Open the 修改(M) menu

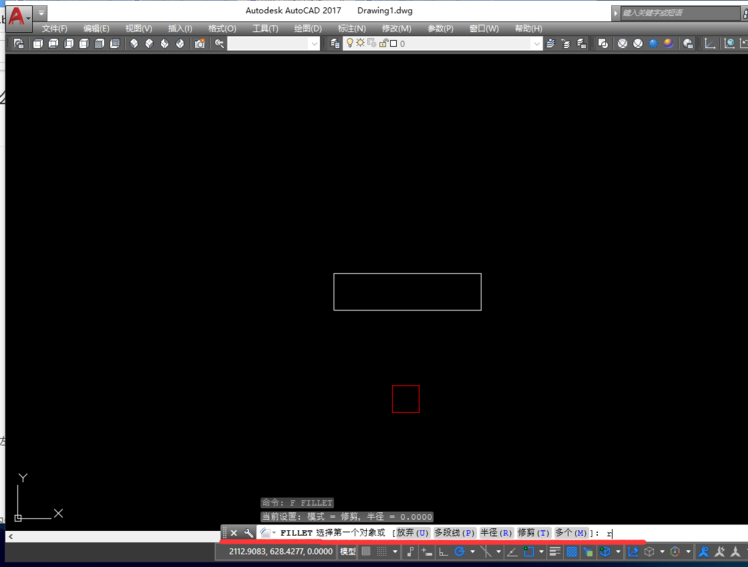[396, 29]
